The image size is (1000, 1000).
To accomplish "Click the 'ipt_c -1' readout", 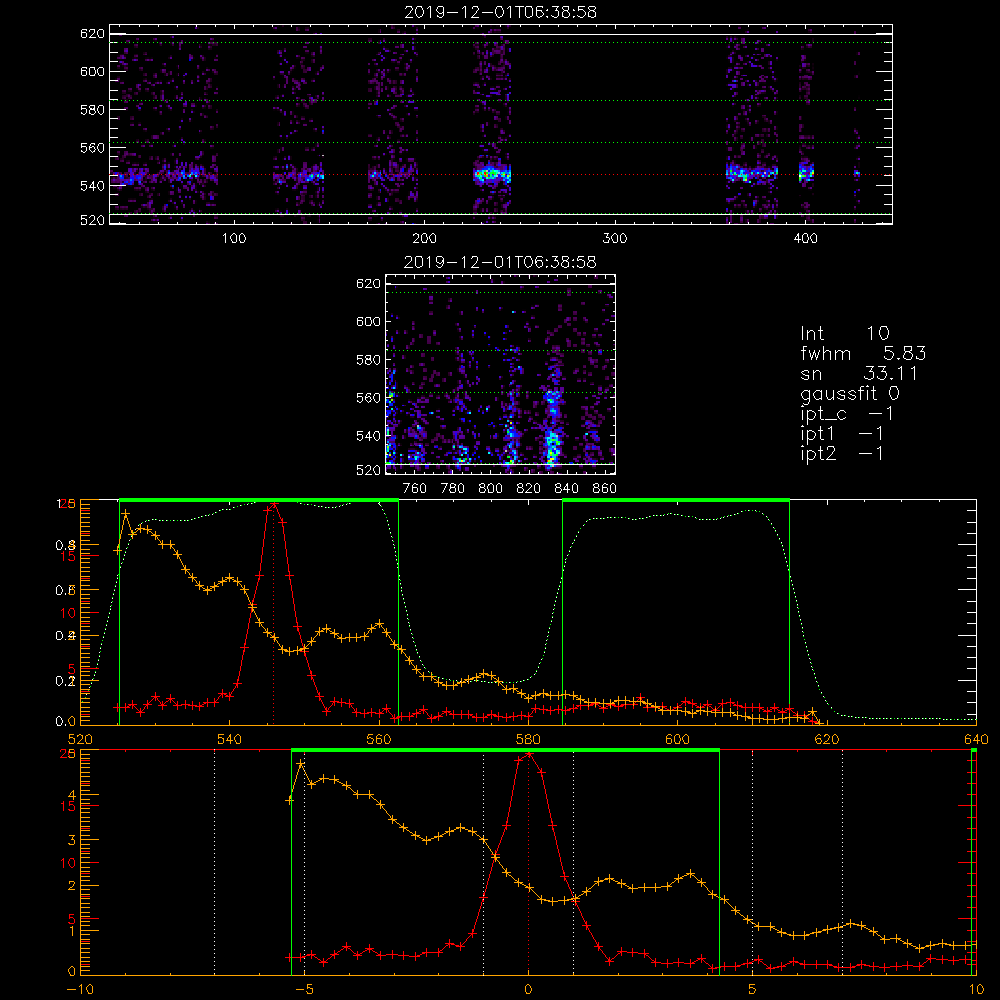I will (847, 414).
